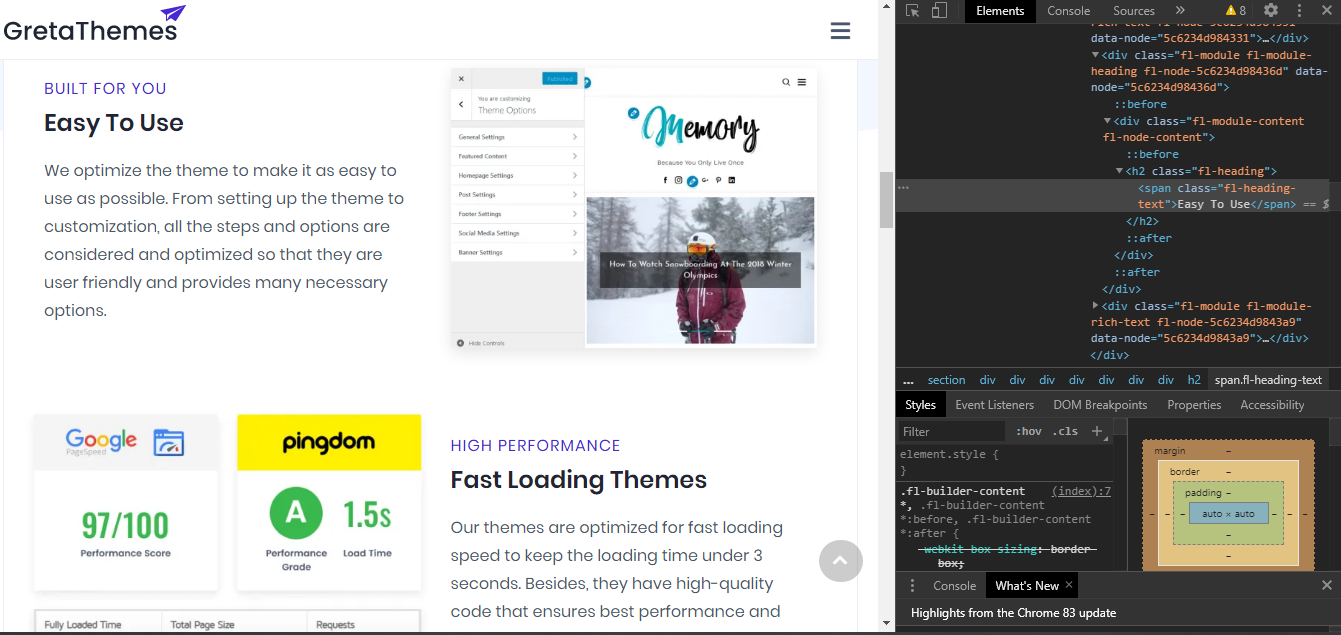Viewport: 1341px width, 635px height.
Task: Open the hamburger menu on GretaThemes site
Action: 840,31
